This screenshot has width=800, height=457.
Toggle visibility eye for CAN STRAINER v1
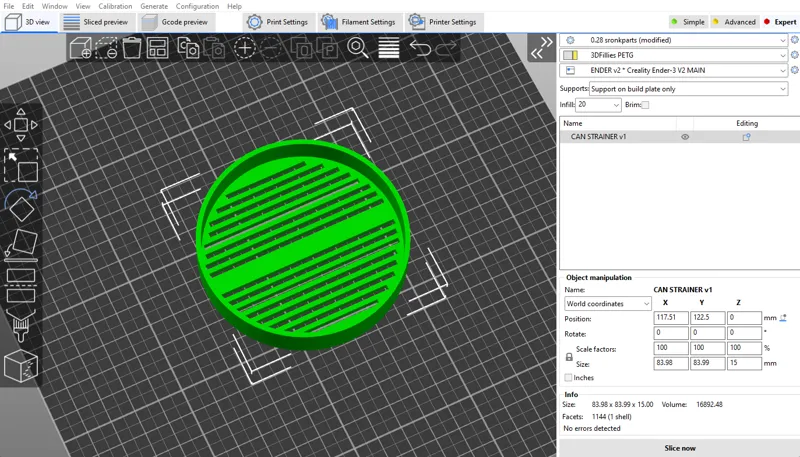click(x=685, y=137)
